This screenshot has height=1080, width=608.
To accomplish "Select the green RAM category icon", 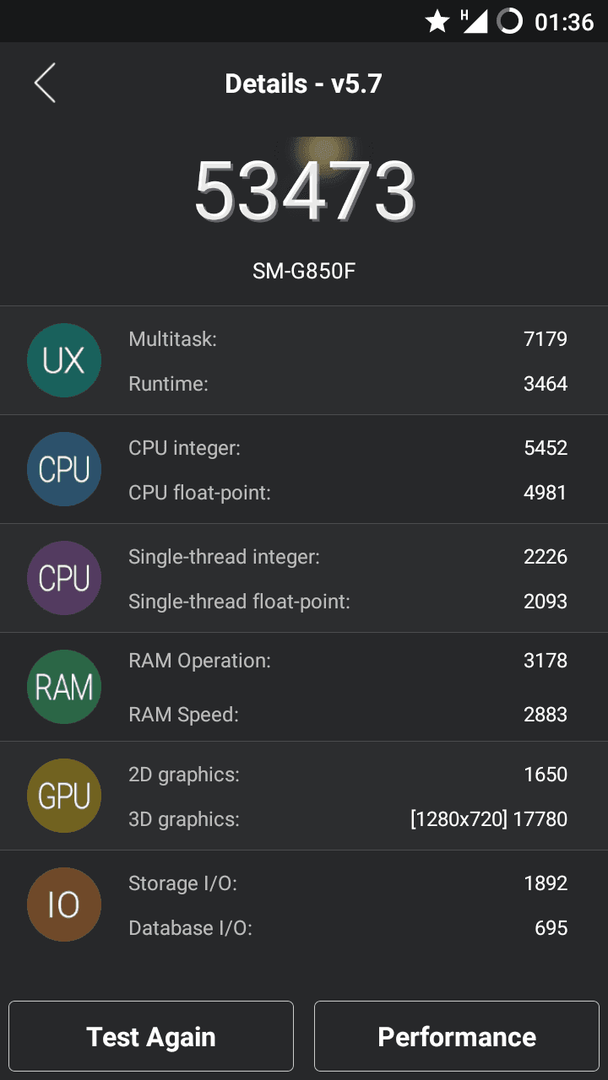I will pyautogui.click(x=64, y=687).
